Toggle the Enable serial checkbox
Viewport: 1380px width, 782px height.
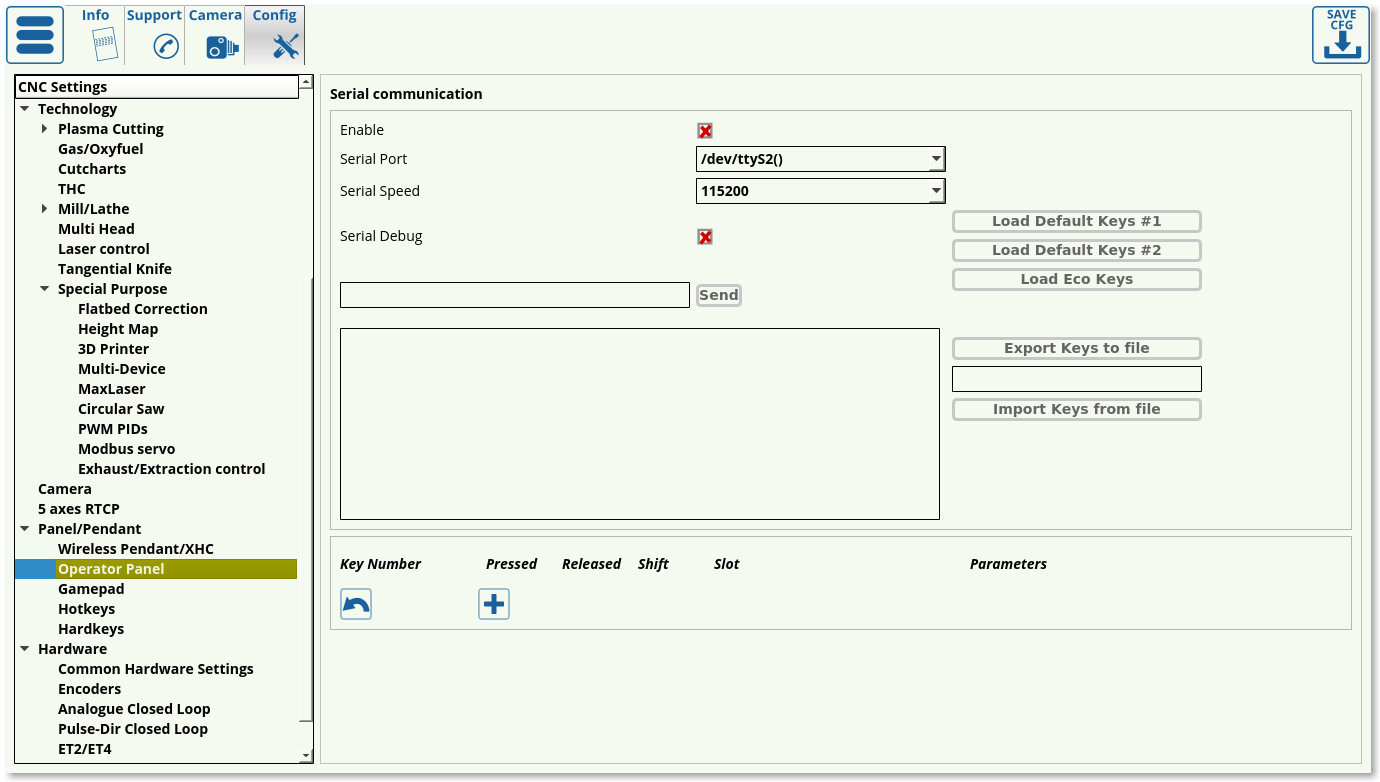pyautogui.click(x=705, y=131)
